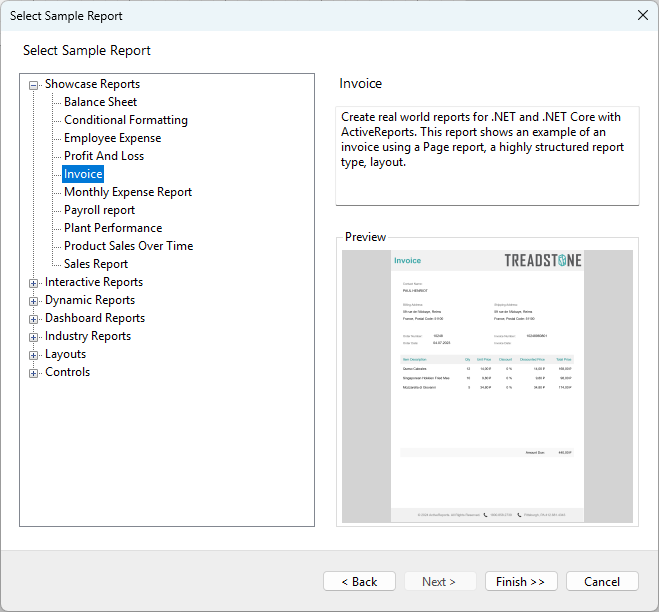
Task: Expand the Industry Reports node
Action: pos(34,338)
